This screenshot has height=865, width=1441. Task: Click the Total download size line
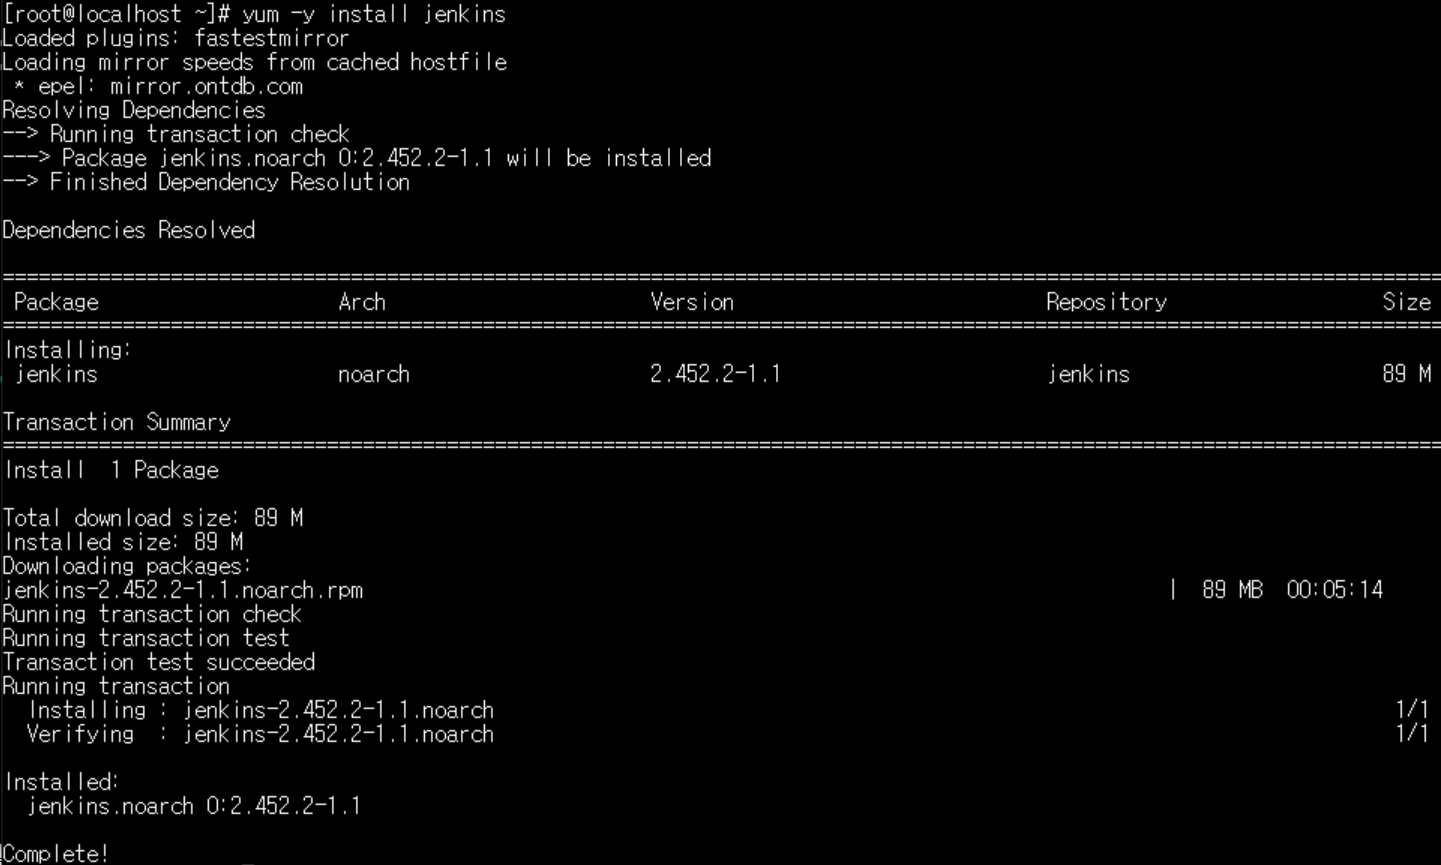[x=153, y=518]
